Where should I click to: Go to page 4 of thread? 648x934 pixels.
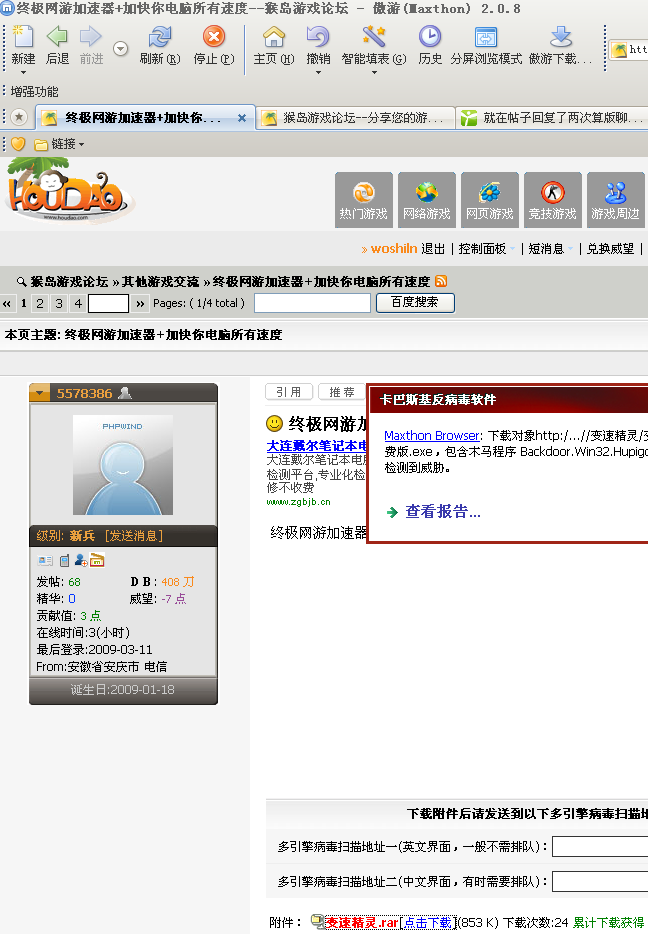[78, 303]
